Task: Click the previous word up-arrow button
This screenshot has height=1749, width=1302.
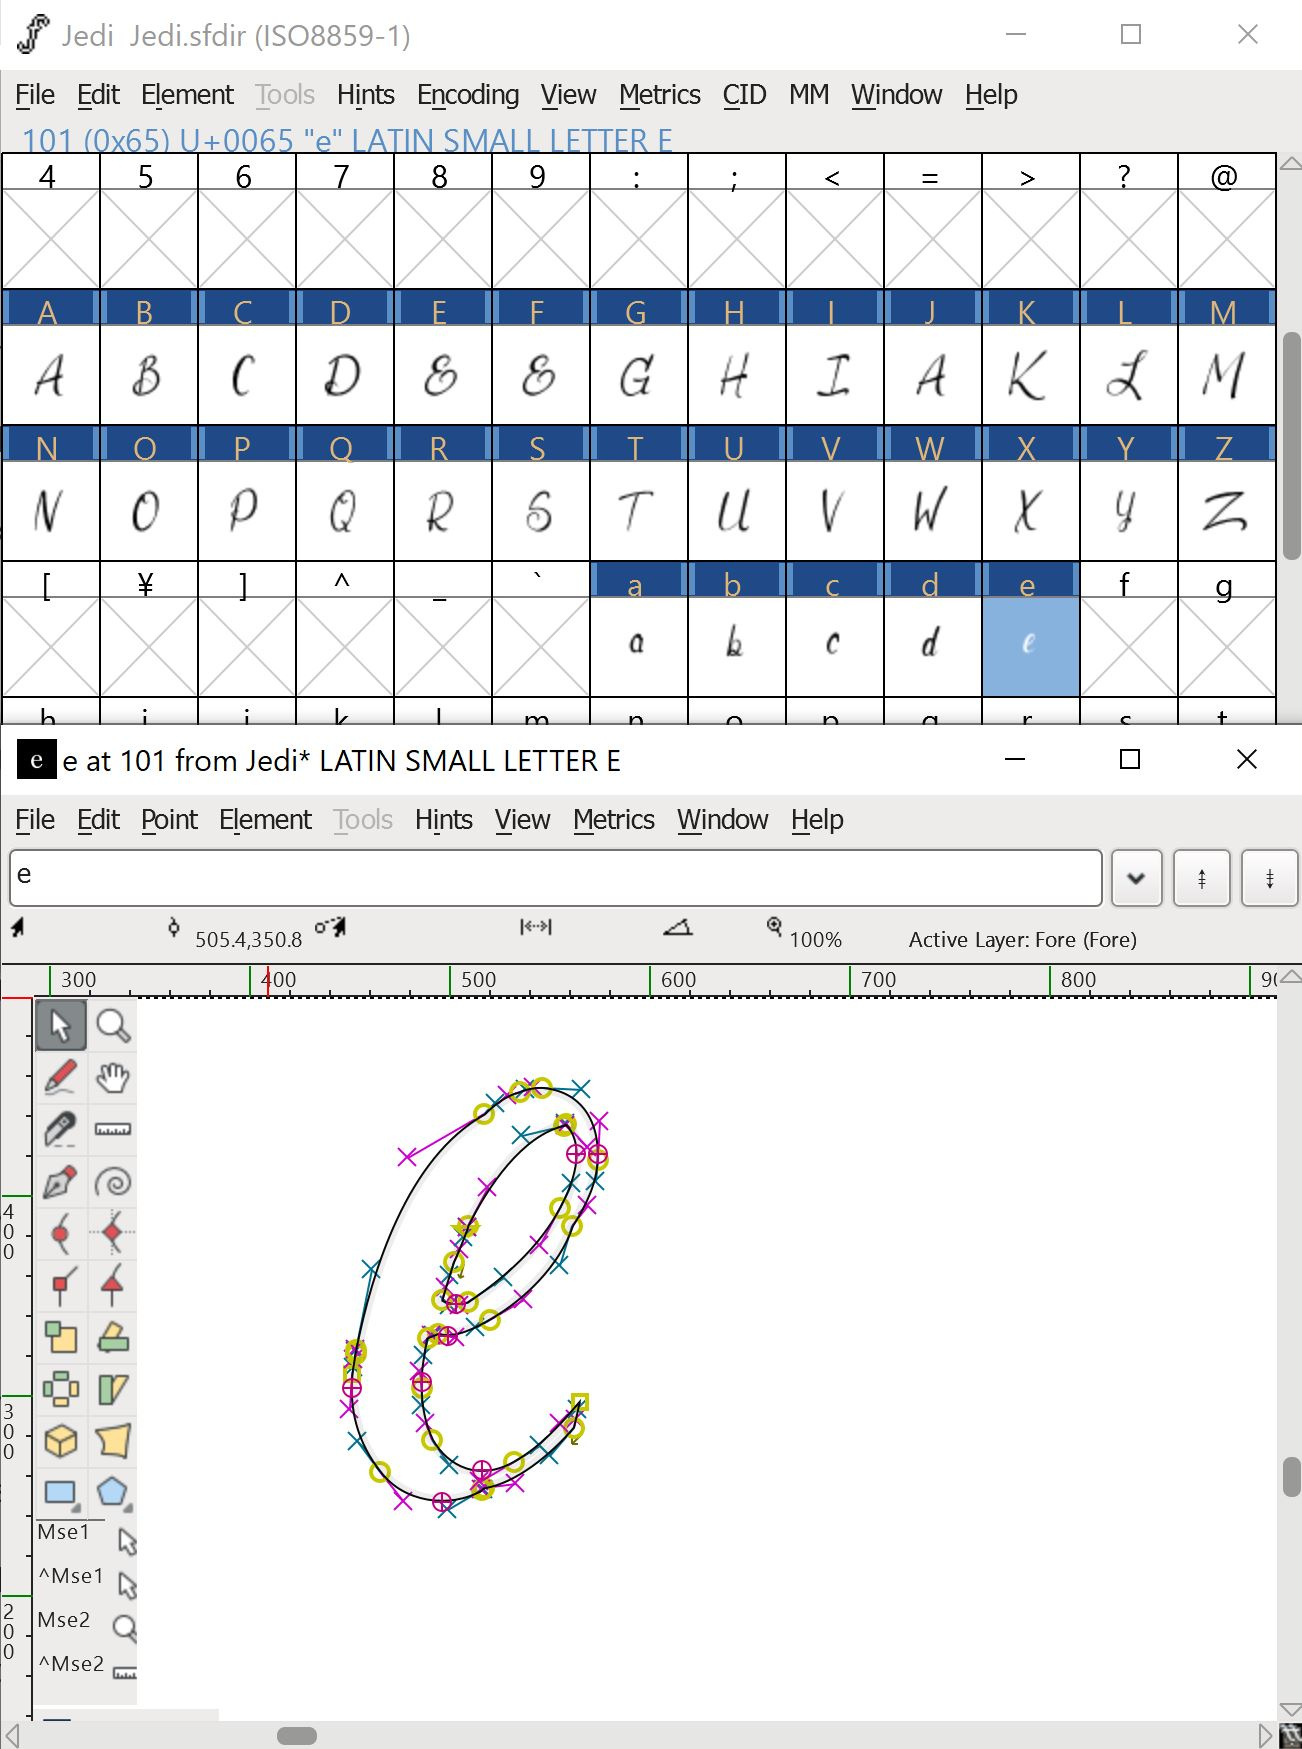Action: tap(1201, 878)
